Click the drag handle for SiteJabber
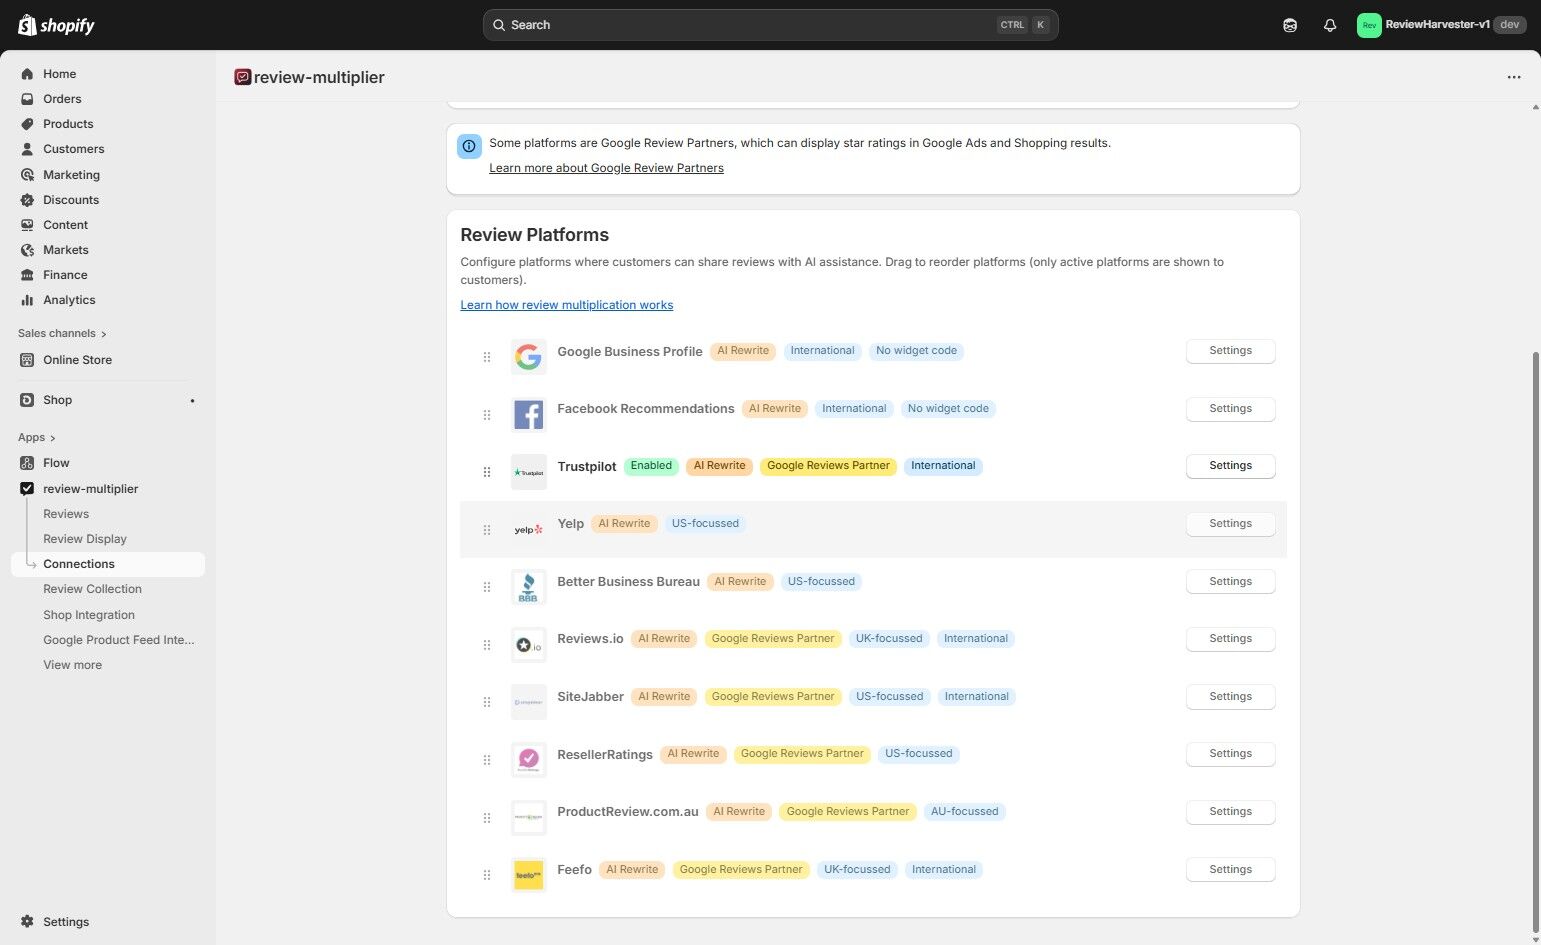This screenshot has height=945, width=1541. click(x=487, y=702)
